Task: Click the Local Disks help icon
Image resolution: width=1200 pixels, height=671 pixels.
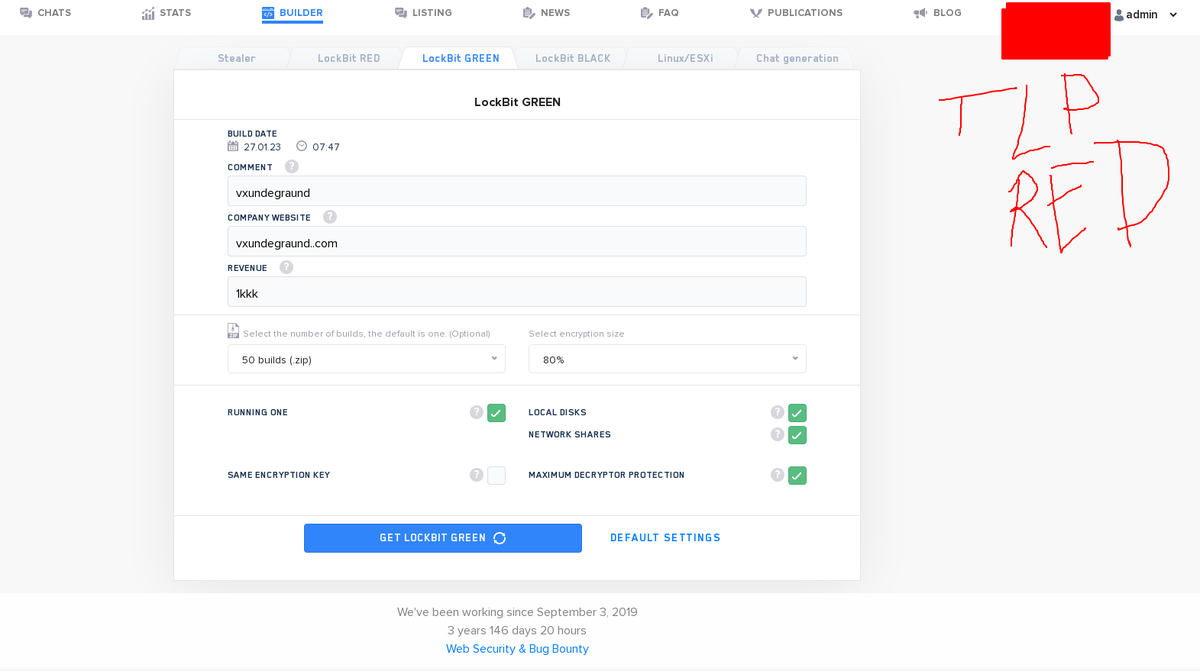Action: tap(778, 412)
